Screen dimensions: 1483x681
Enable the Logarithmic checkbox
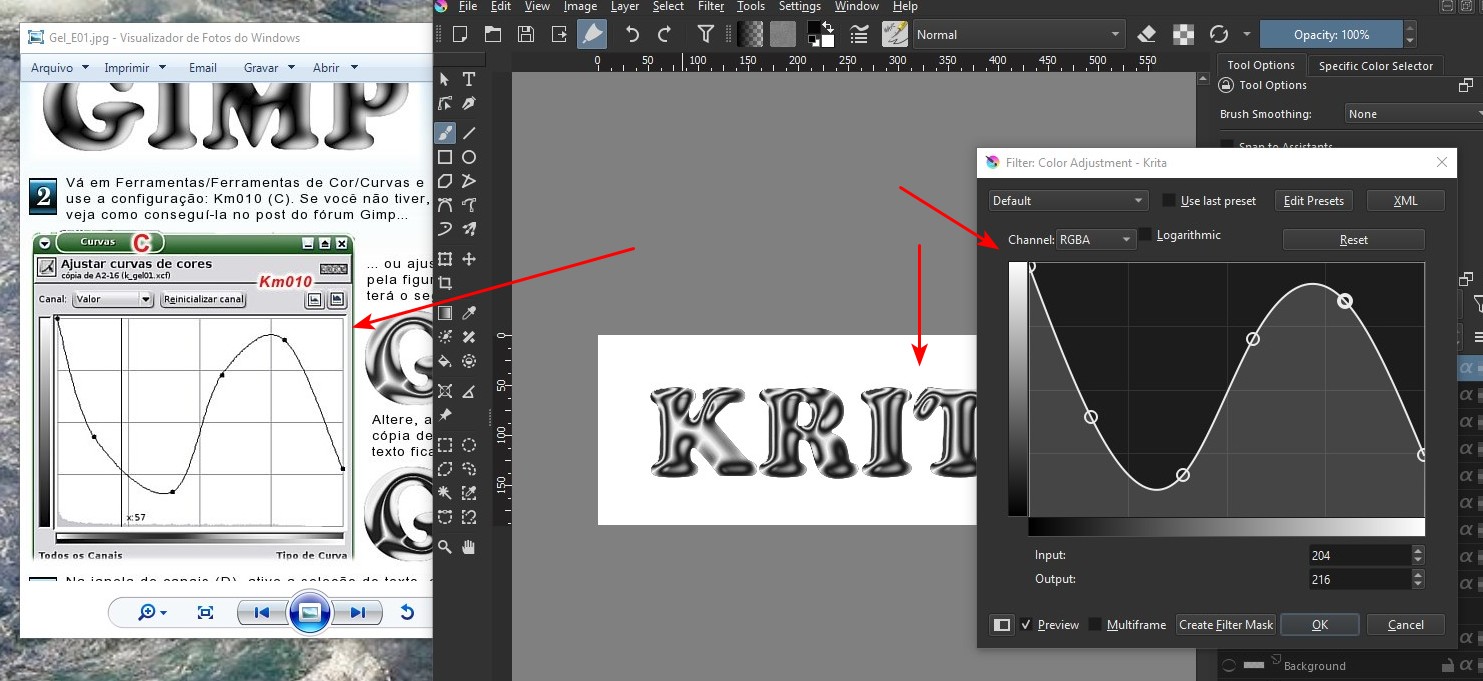(1145, 235)
